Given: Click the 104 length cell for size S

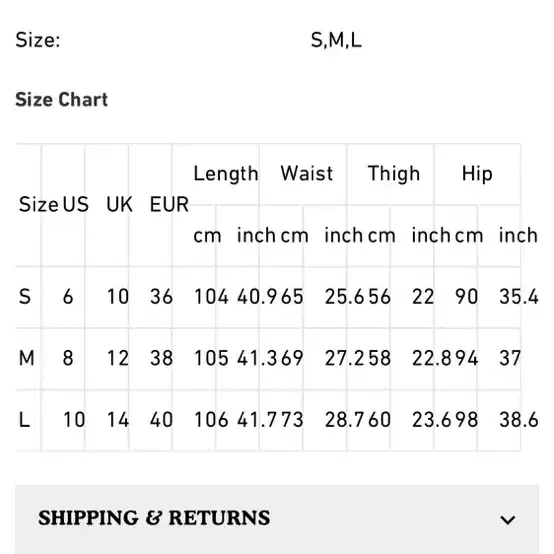Looking at the screenshot, I should (211, 296).
